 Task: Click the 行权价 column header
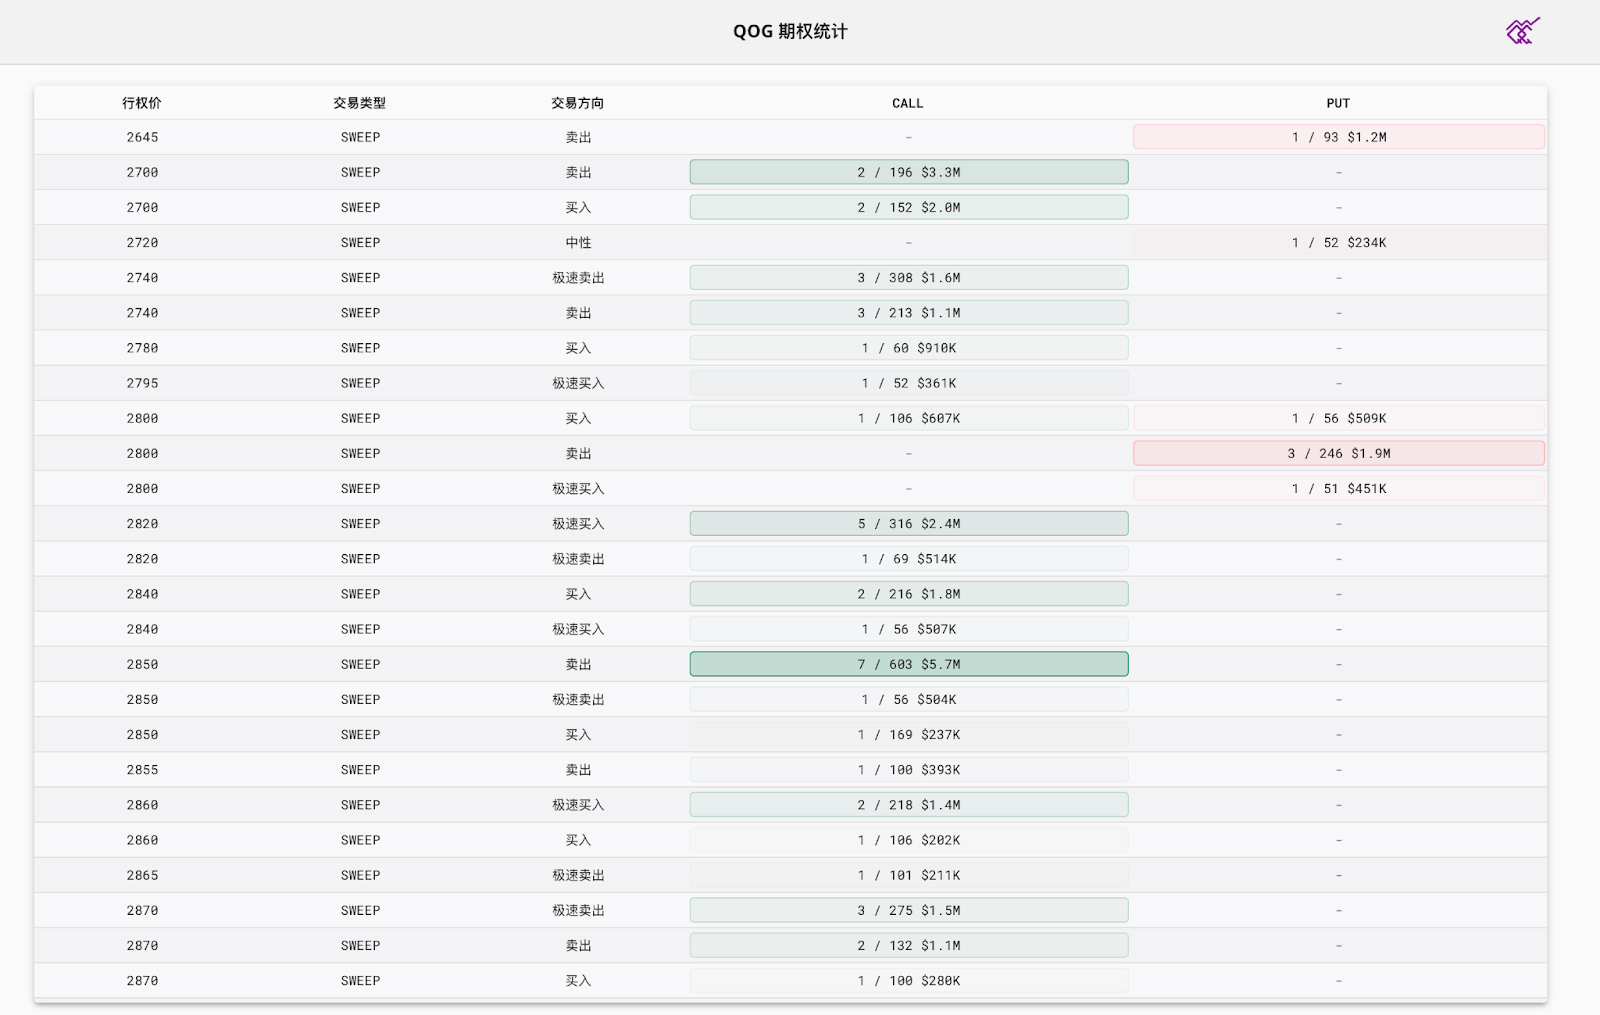pos(142,103)
